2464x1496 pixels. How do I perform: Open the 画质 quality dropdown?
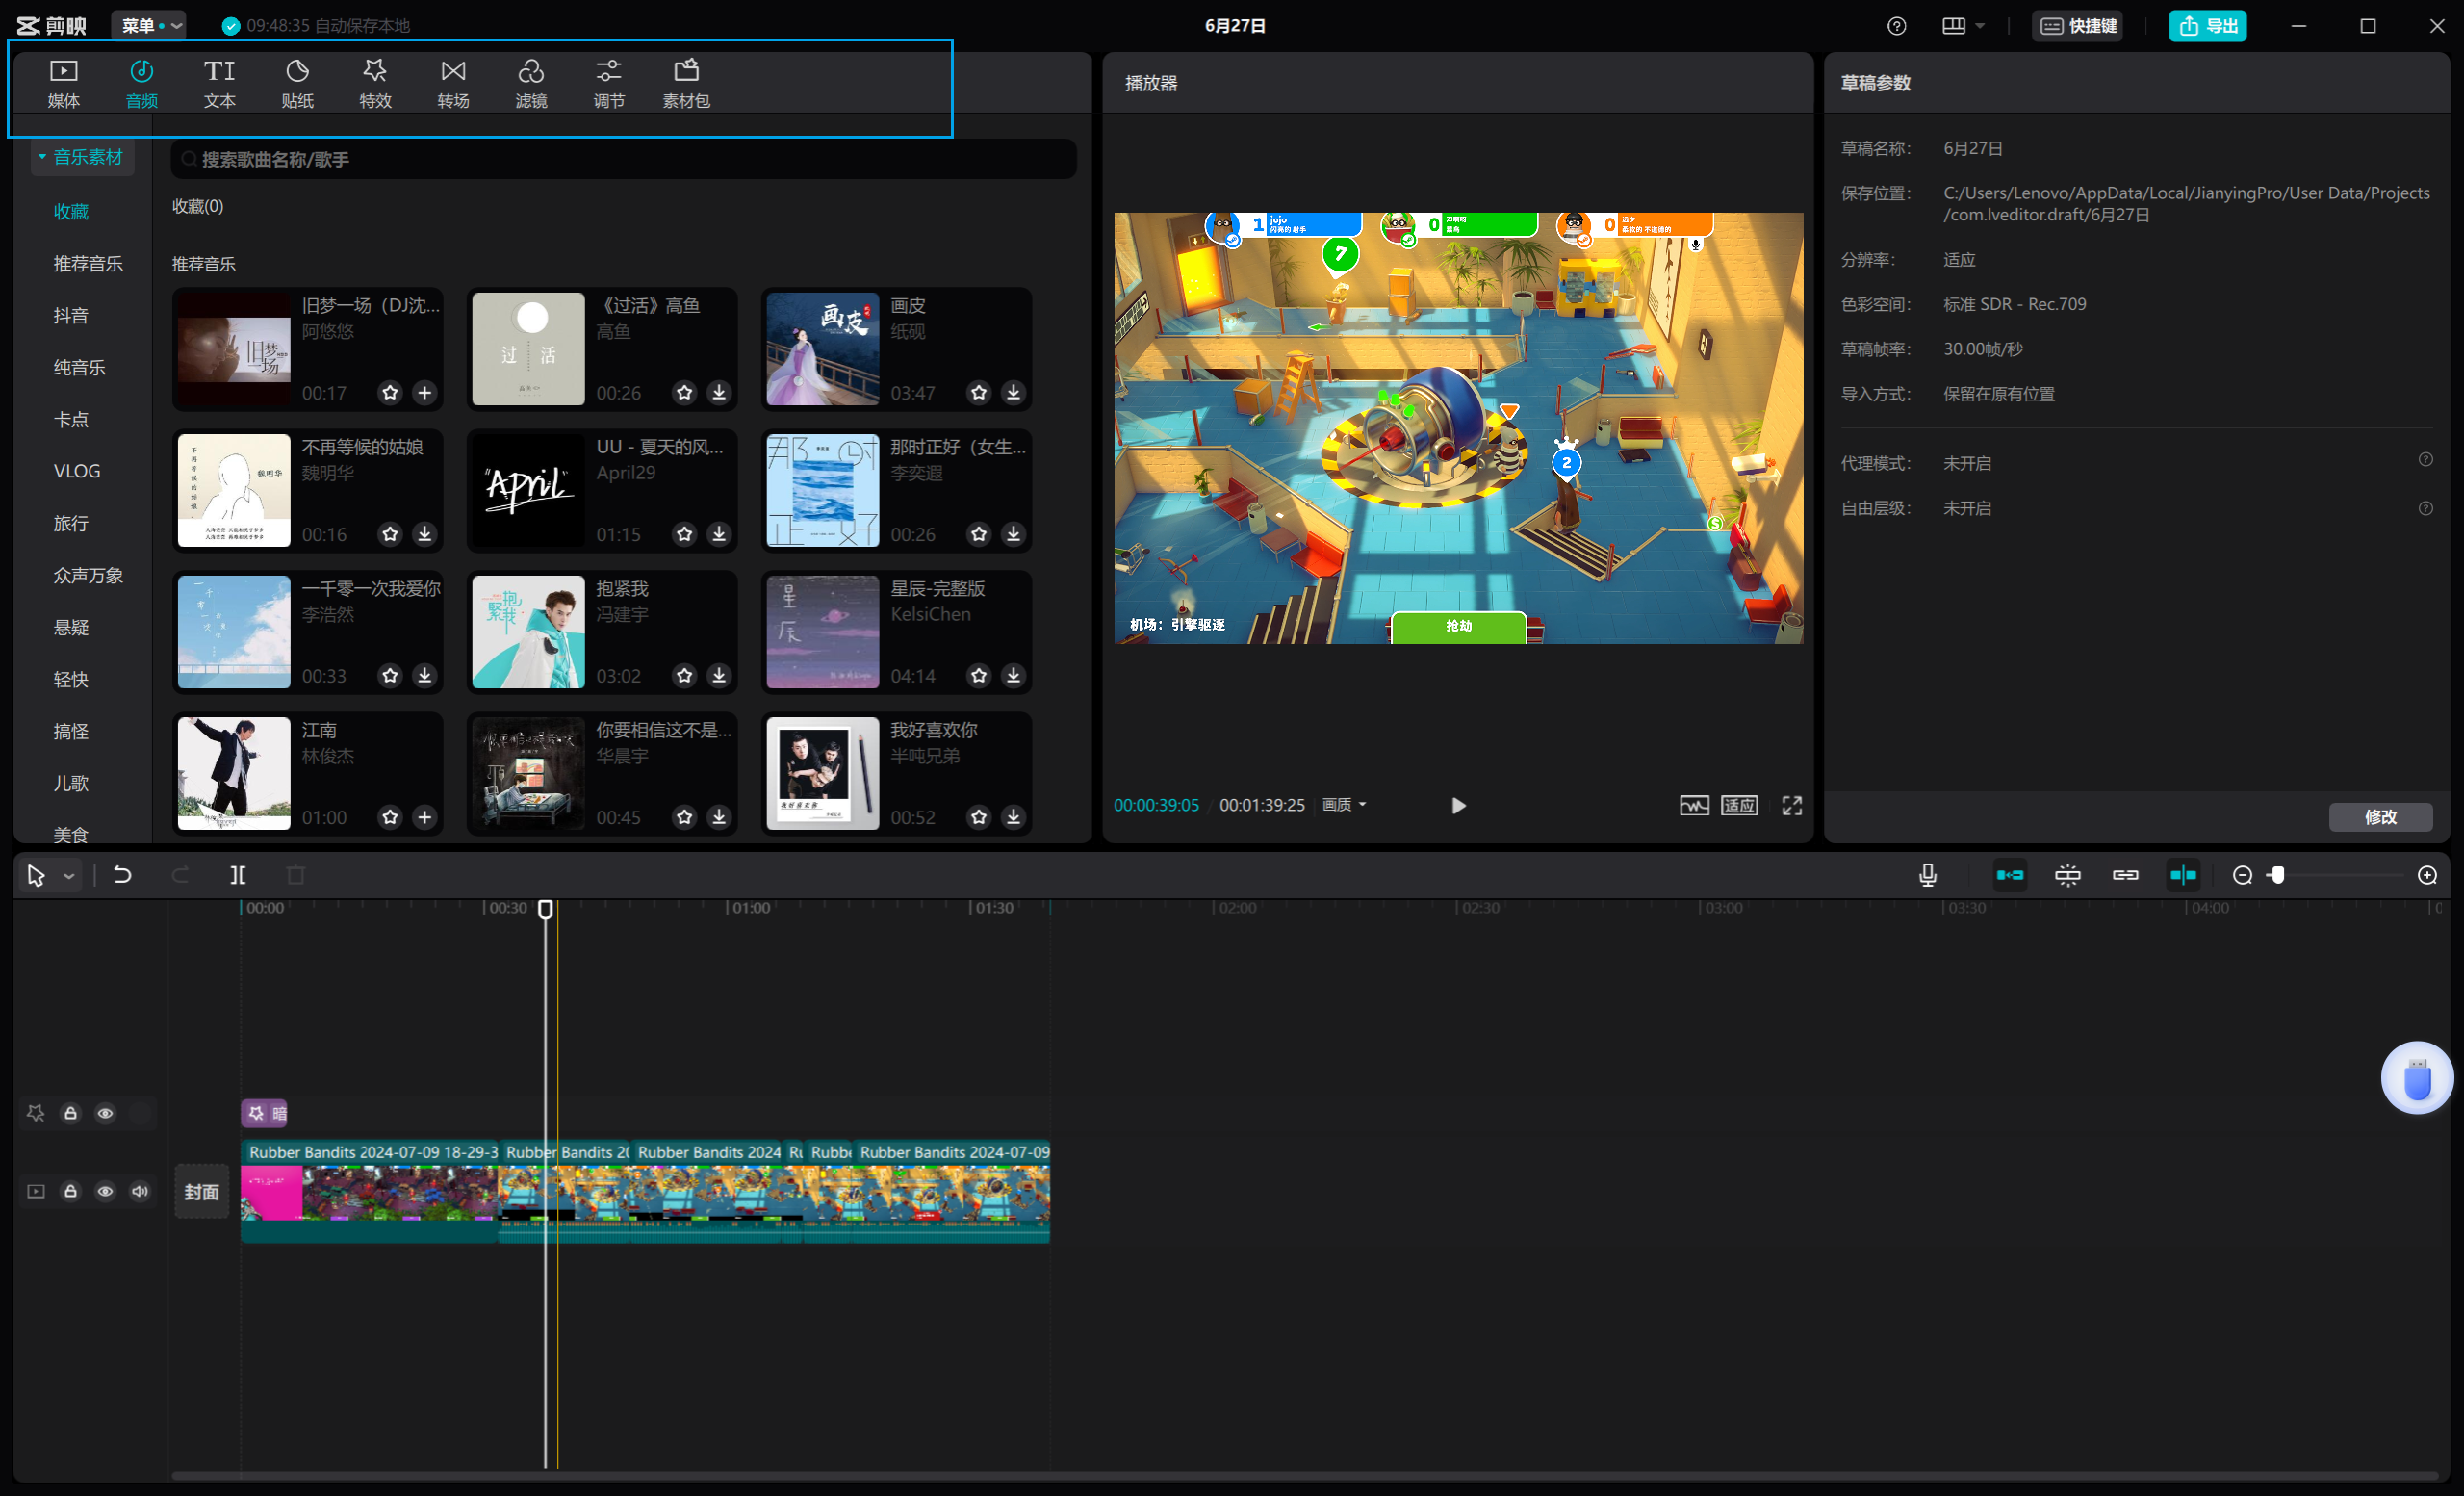tap(1344, 805)
